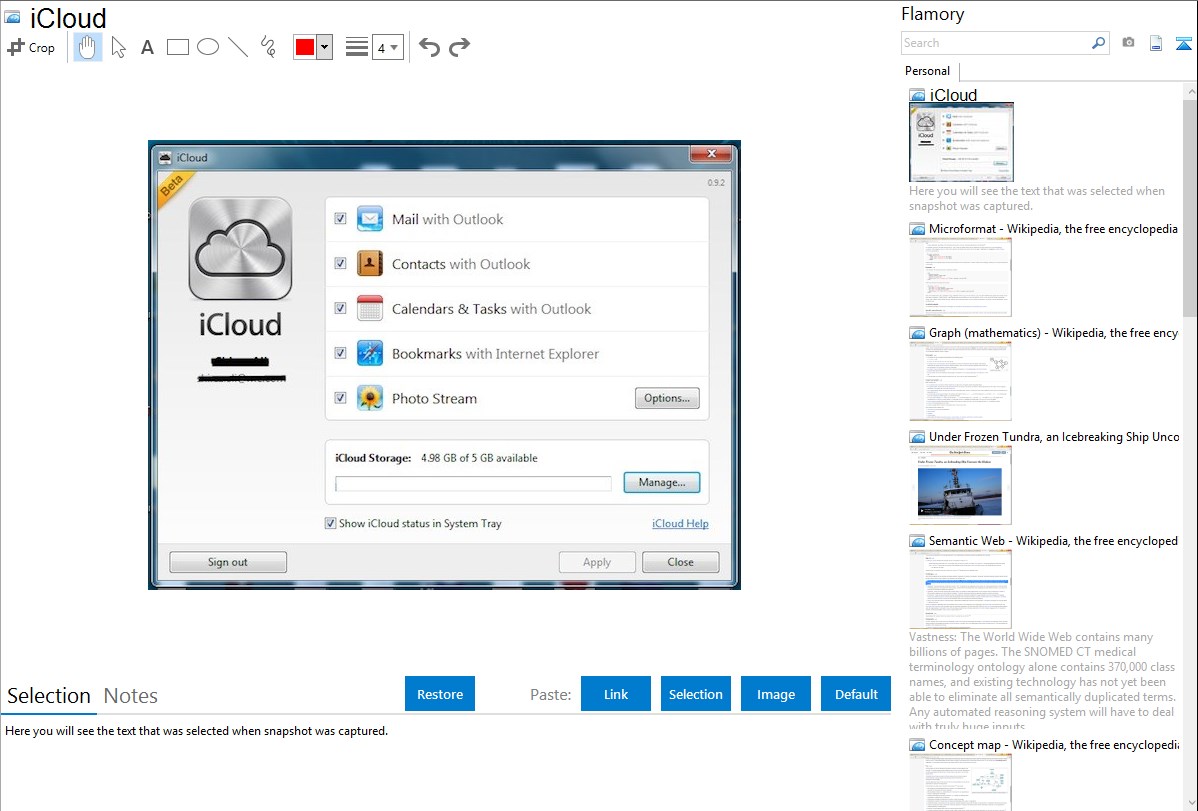Capture snapshot with camera icon
The image size is (1198, 811).
(x=1128, y=43)
